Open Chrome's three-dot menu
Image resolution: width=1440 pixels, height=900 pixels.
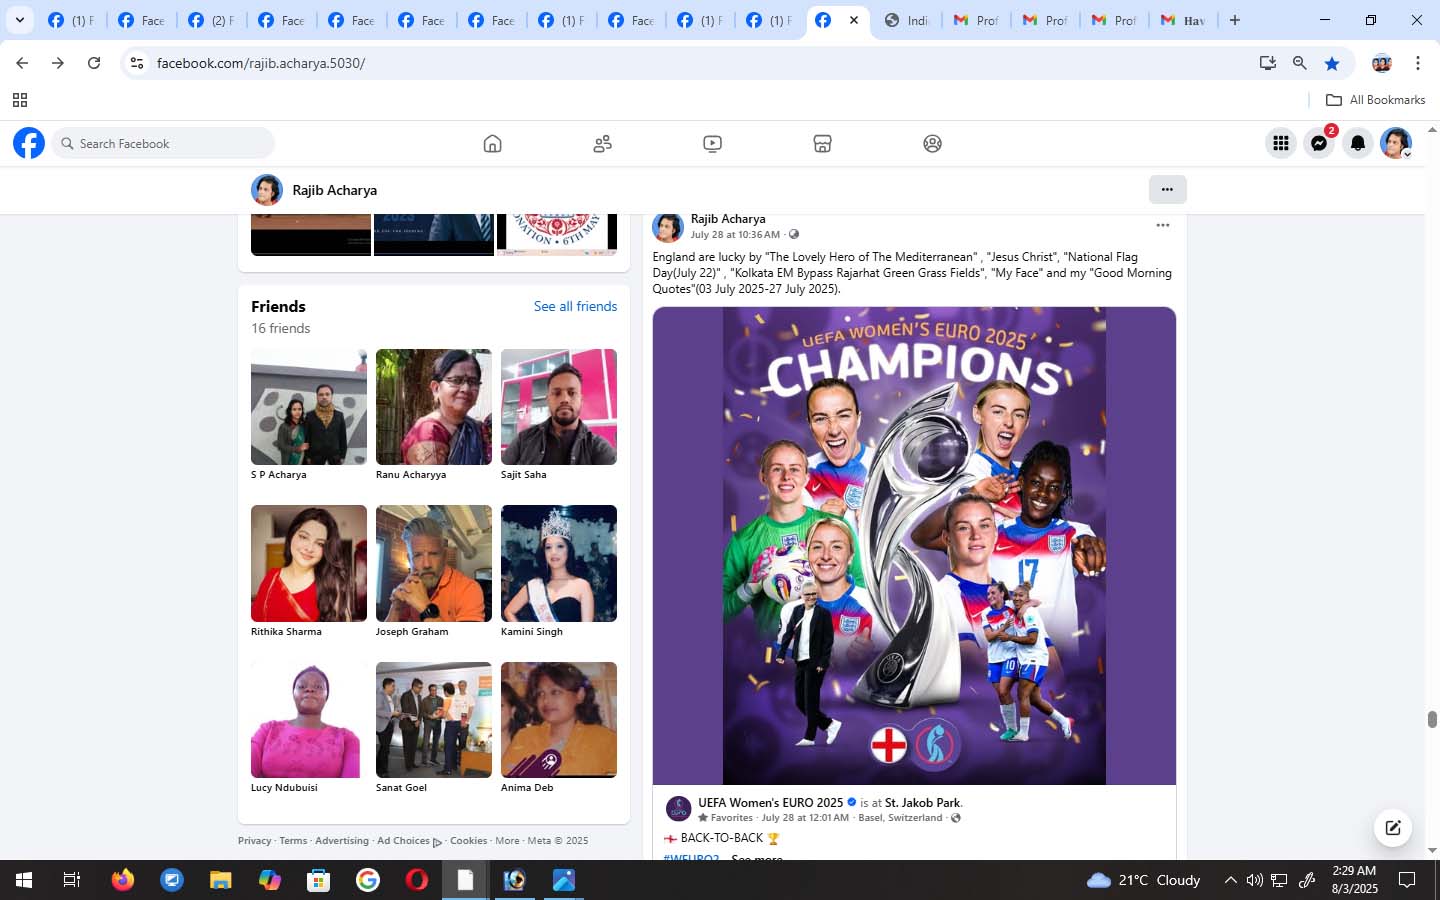[x=1418, y=63]
